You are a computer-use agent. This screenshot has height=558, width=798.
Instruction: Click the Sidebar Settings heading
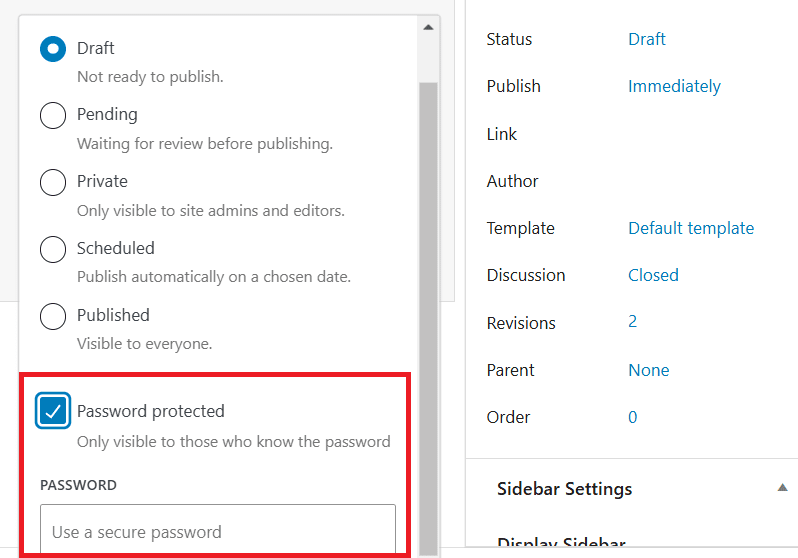pos(564,489)
